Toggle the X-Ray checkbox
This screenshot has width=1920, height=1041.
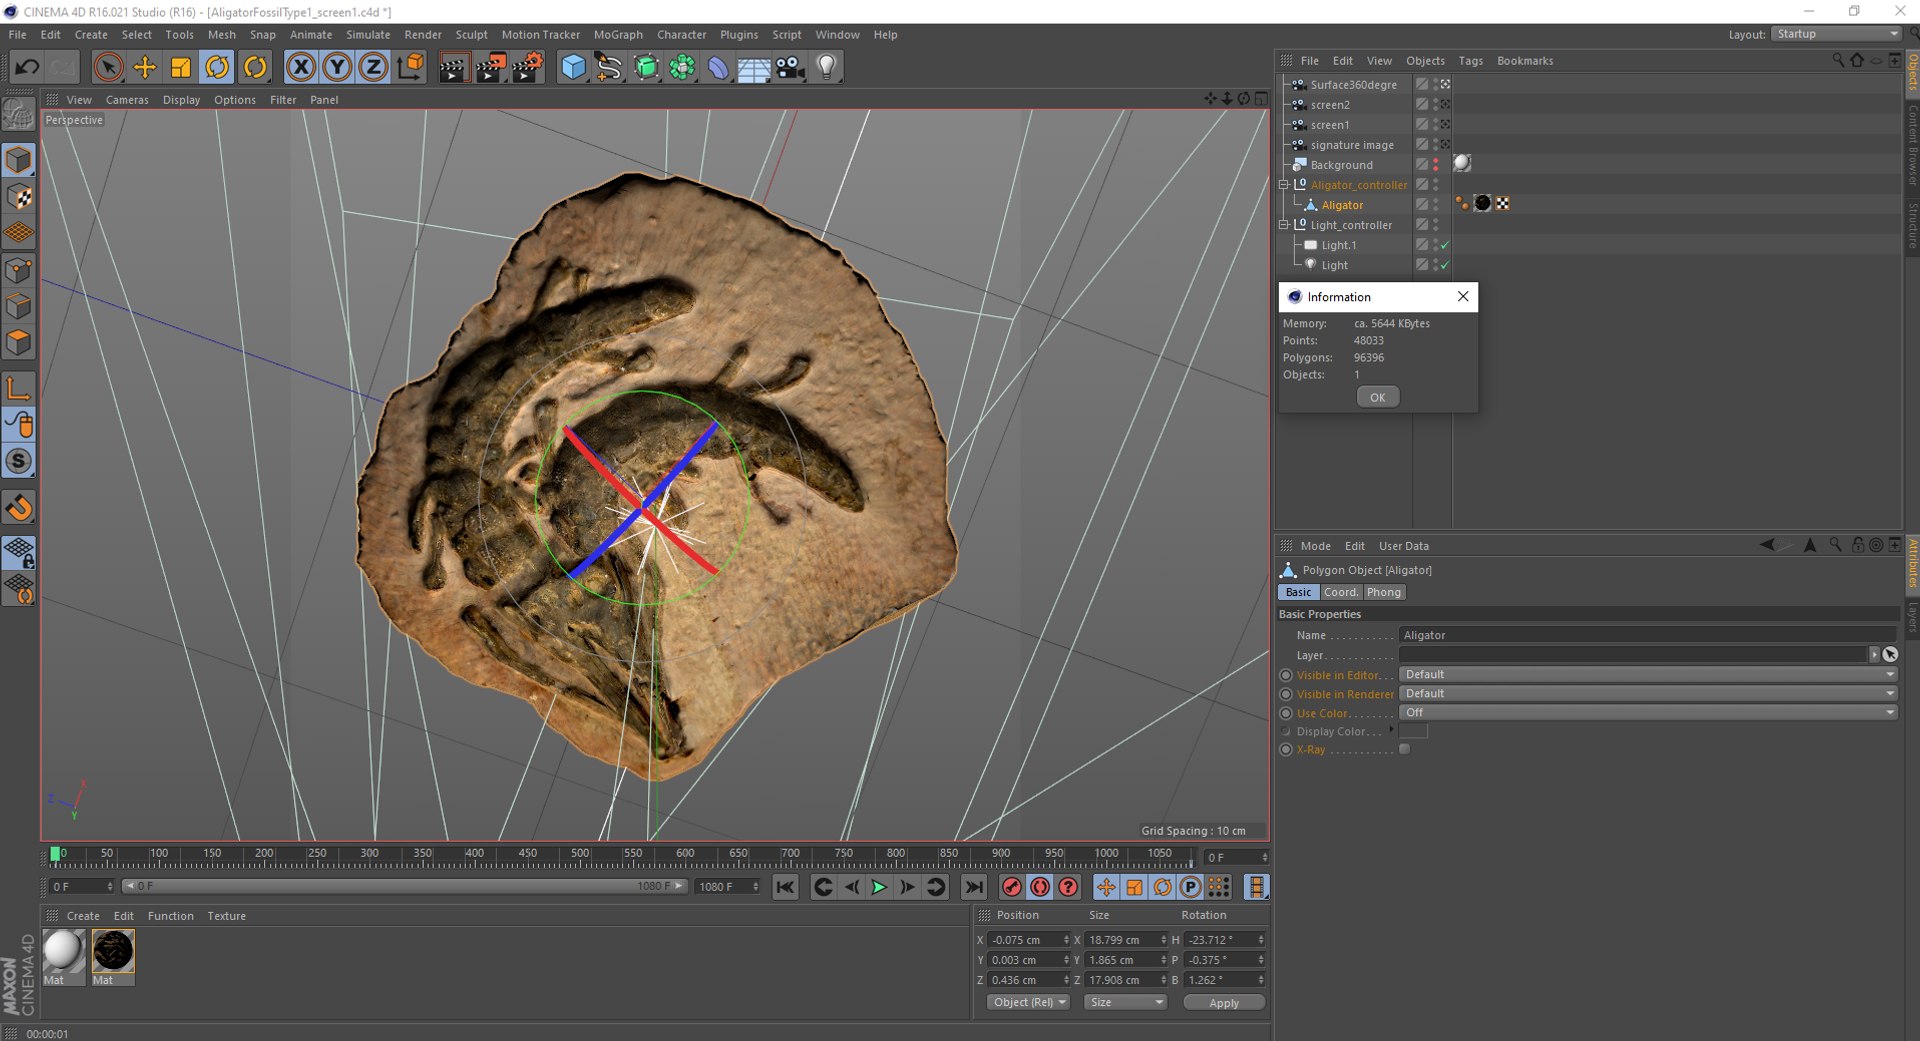pos(1405,749)
